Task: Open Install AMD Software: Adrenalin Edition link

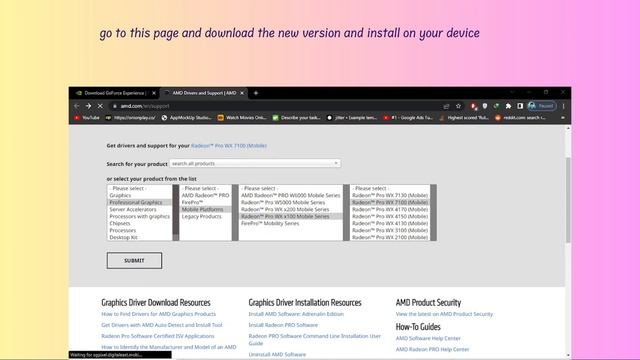Action: tap(296, 314)
